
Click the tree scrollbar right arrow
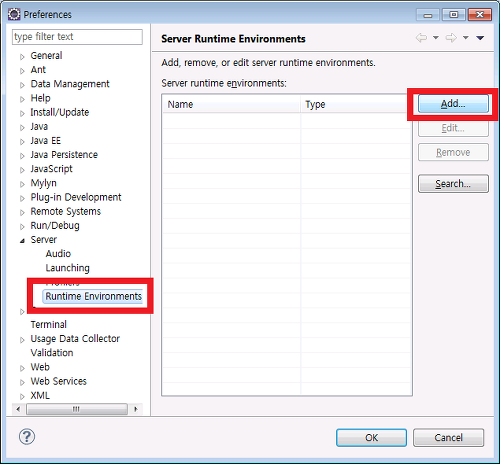coord(136,409)
